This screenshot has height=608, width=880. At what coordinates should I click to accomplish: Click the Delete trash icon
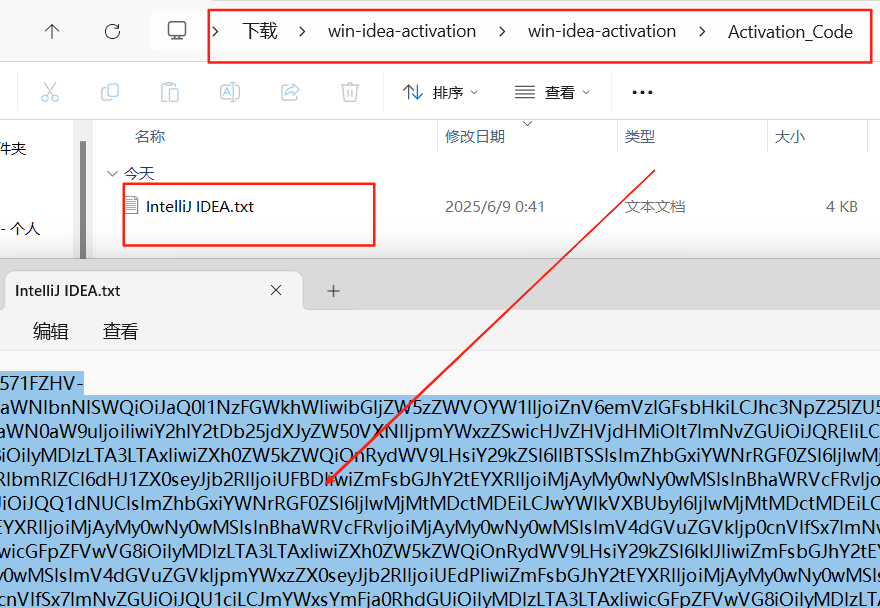(350, 92)
